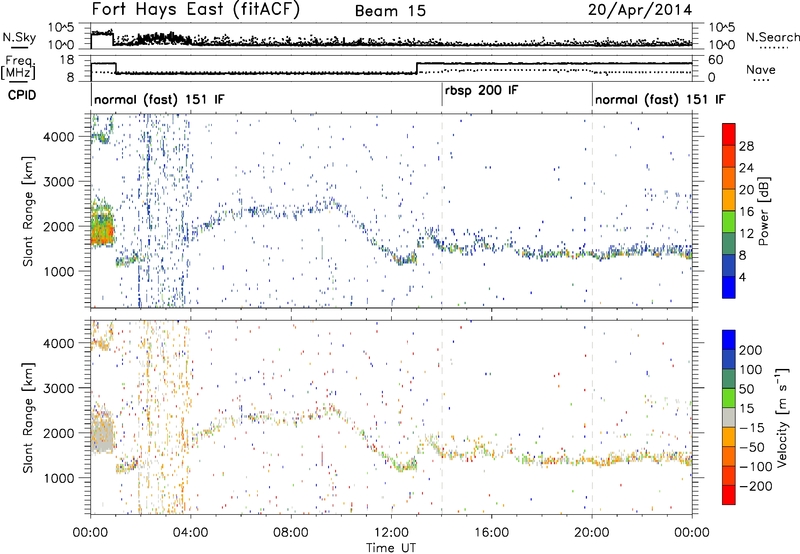
Task: Click the 'Slant Range [km]' label of the velocity panel
Action: pyautogui.click(x=28, y=418)
